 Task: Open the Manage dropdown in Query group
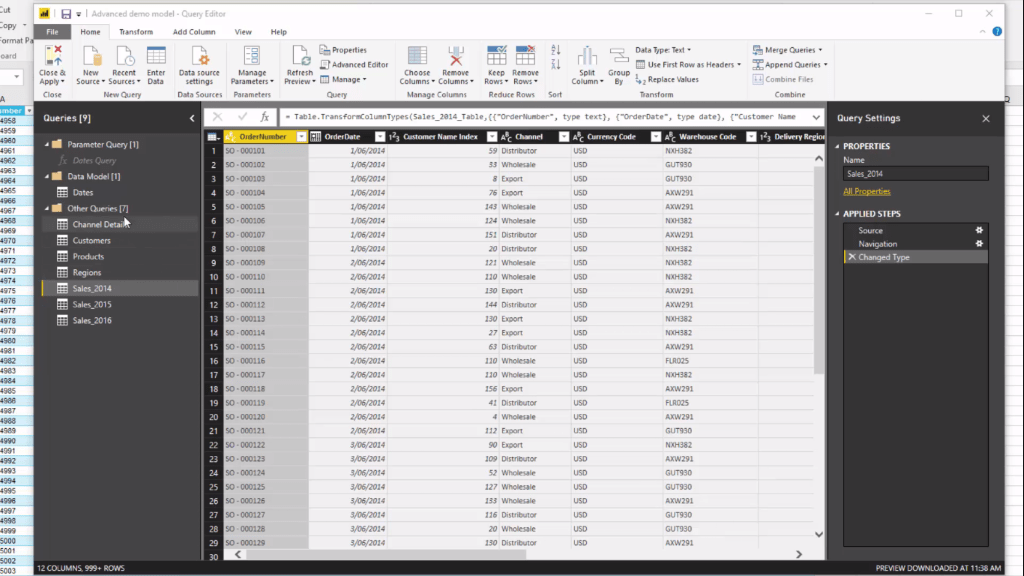(x=344, y=80)
